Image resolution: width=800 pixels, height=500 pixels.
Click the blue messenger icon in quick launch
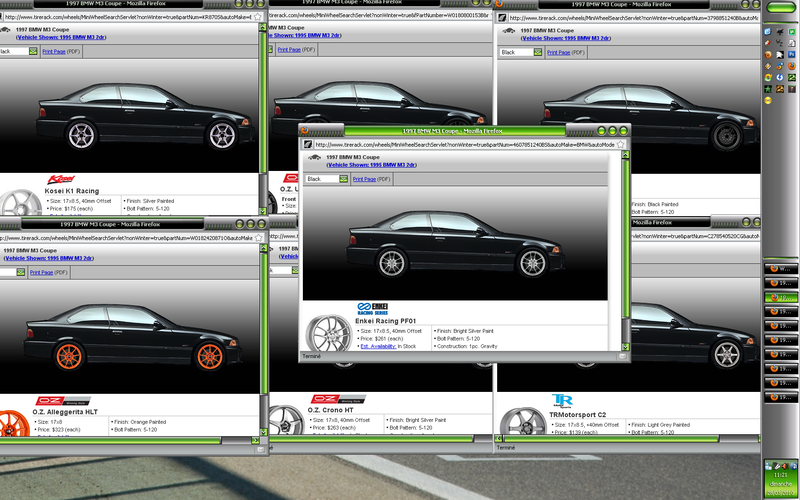(x=768, y=32)
